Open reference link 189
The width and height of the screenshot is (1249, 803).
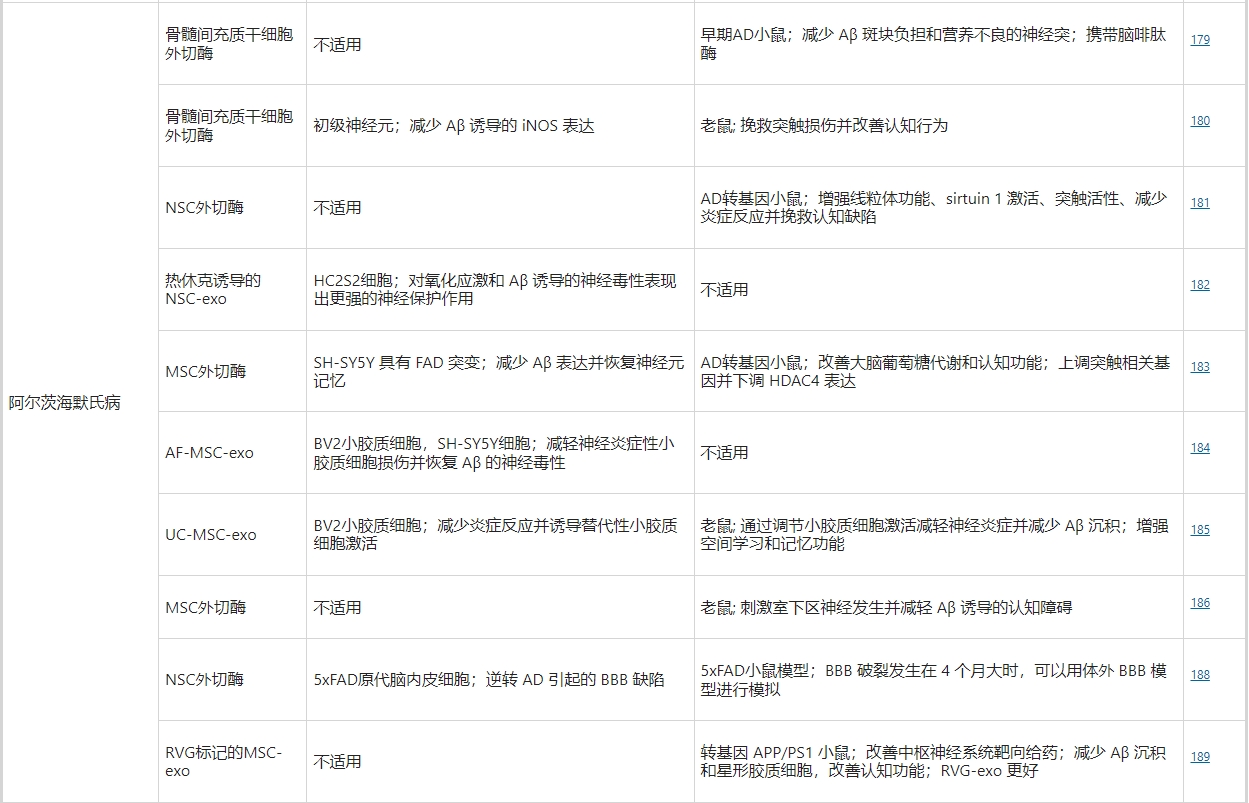click(x=1199, y=757)
